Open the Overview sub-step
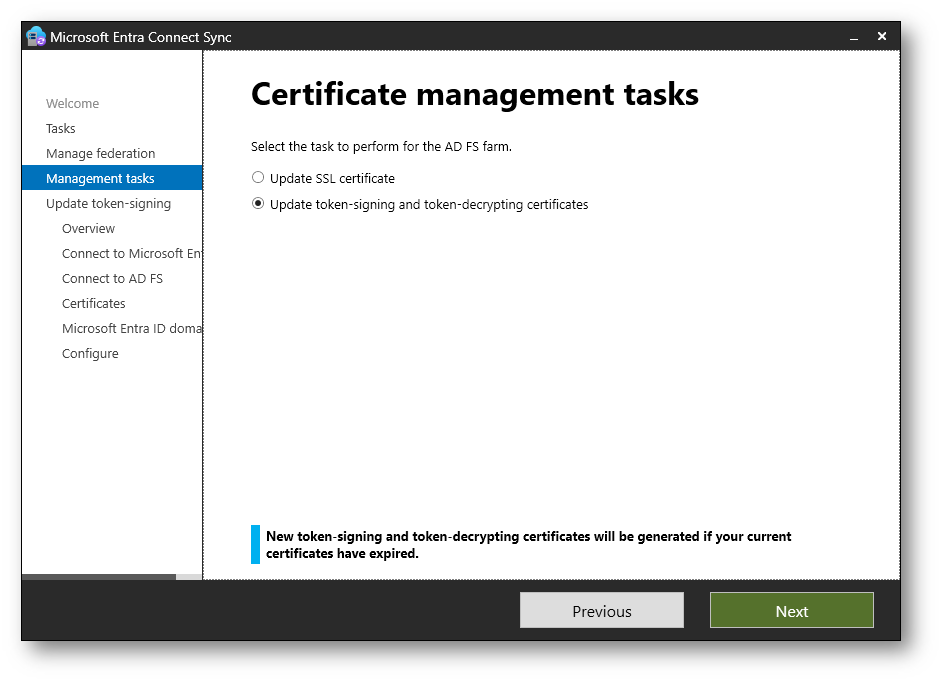Screen dimensions: 943x683 pos(88,228)
